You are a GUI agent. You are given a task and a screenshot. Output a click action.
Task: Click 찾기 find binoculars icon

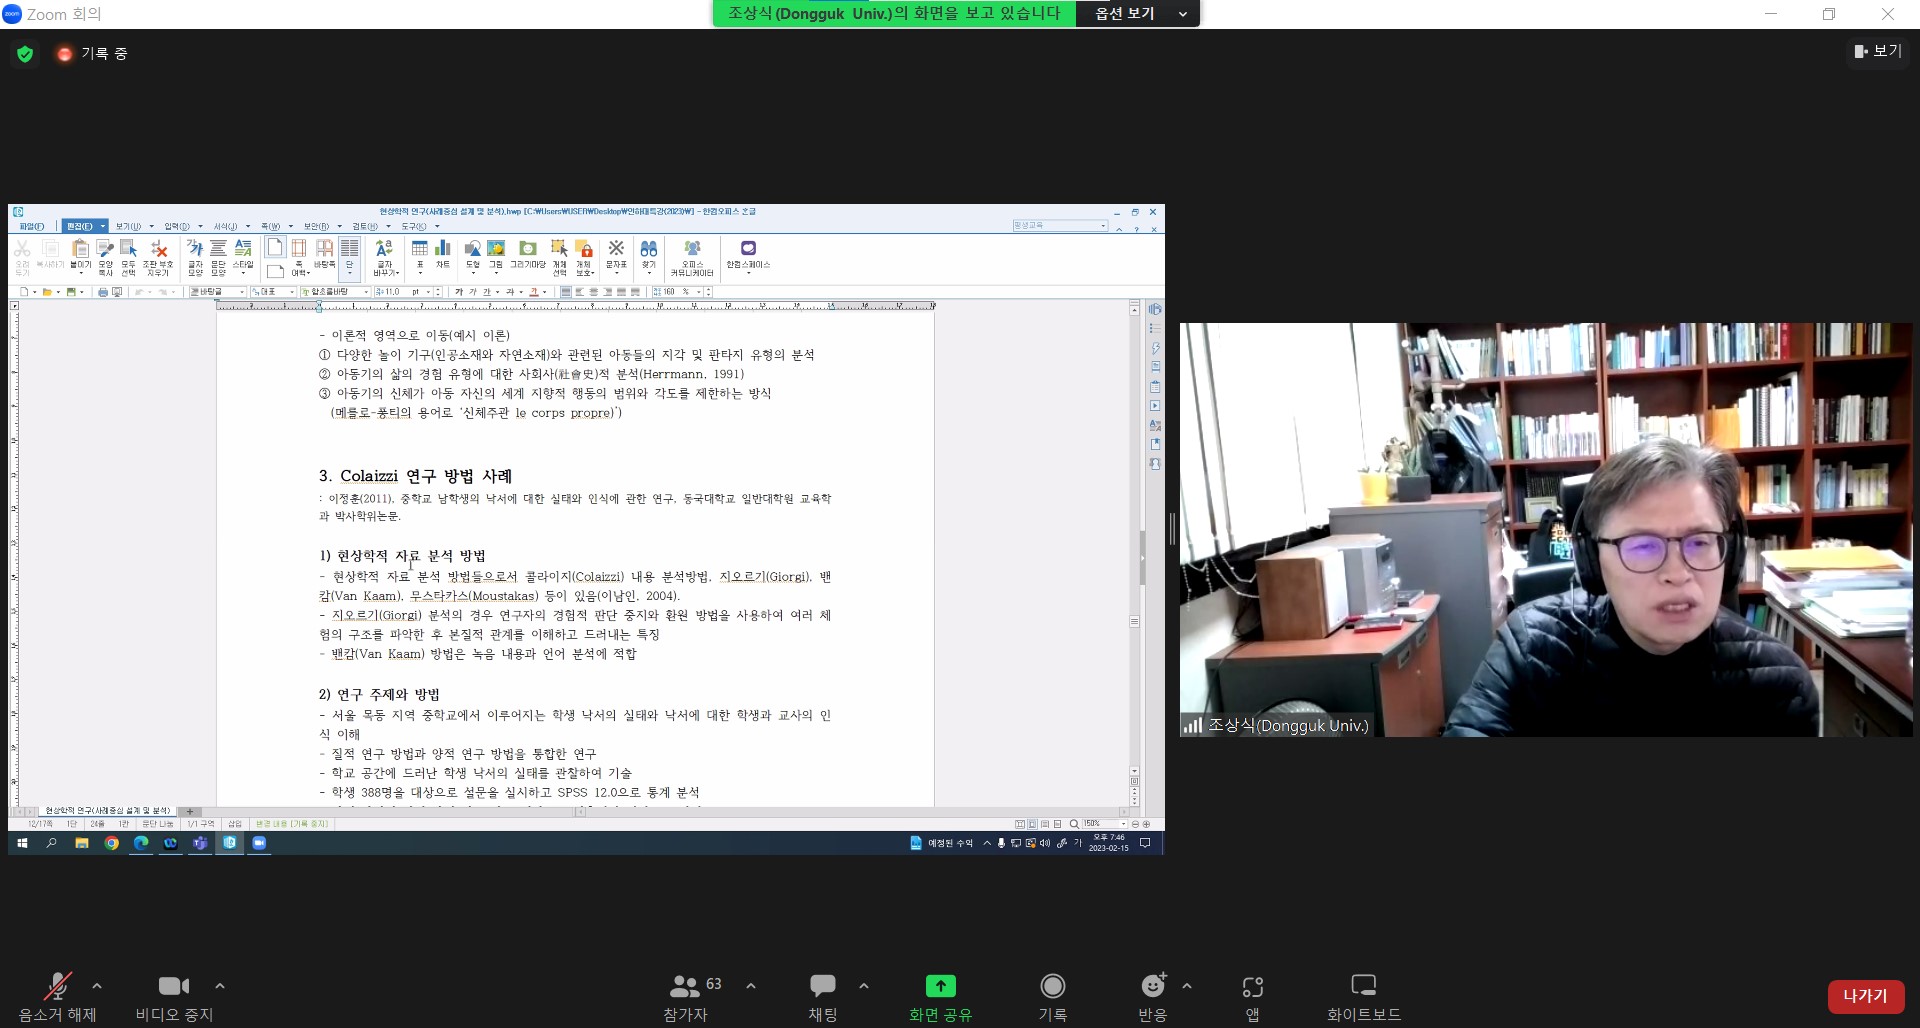(649, 254)
